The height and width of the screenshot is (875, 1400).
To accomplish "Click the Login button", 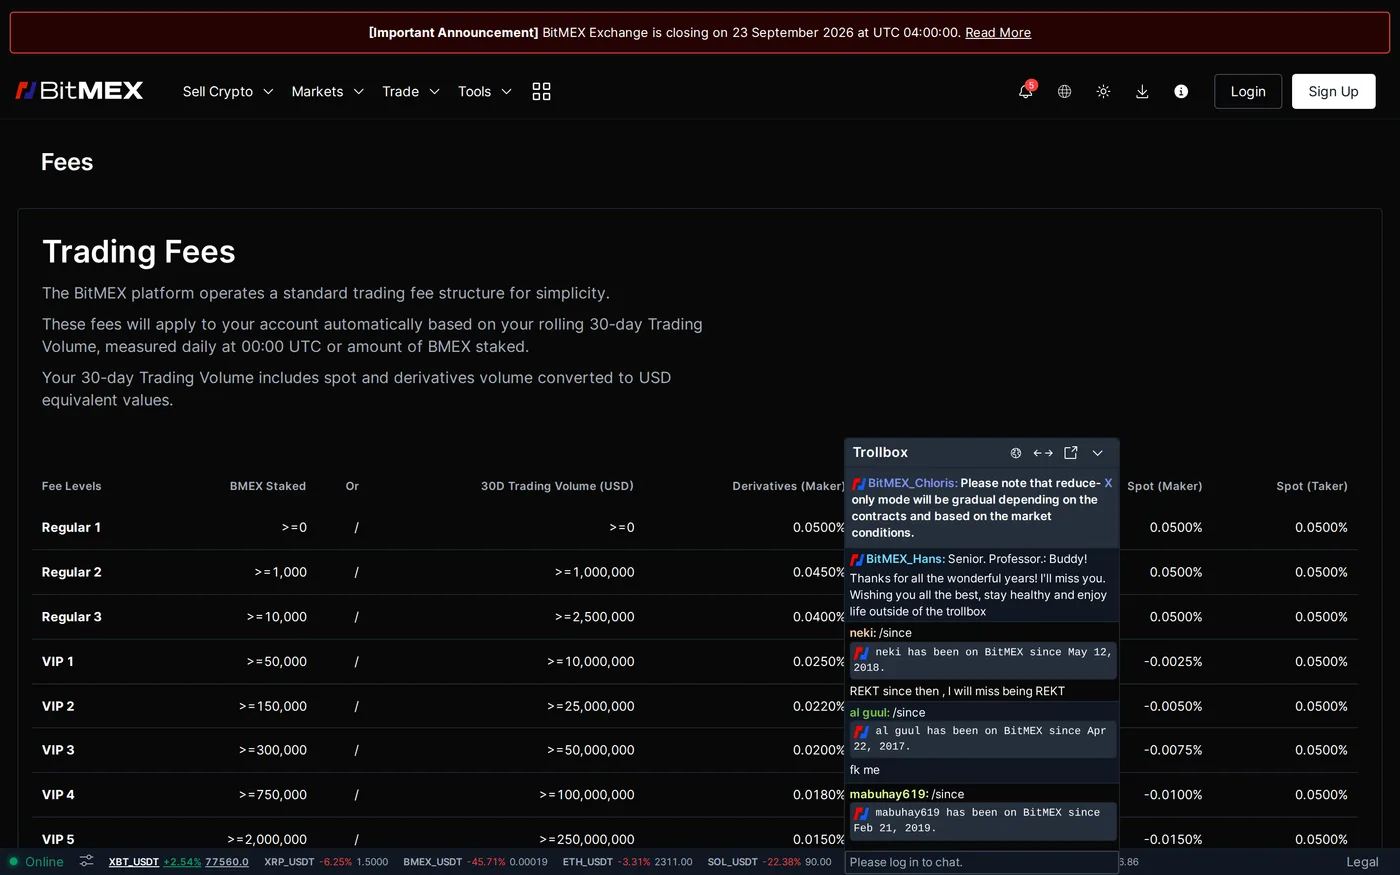I will pos(1248,91).
